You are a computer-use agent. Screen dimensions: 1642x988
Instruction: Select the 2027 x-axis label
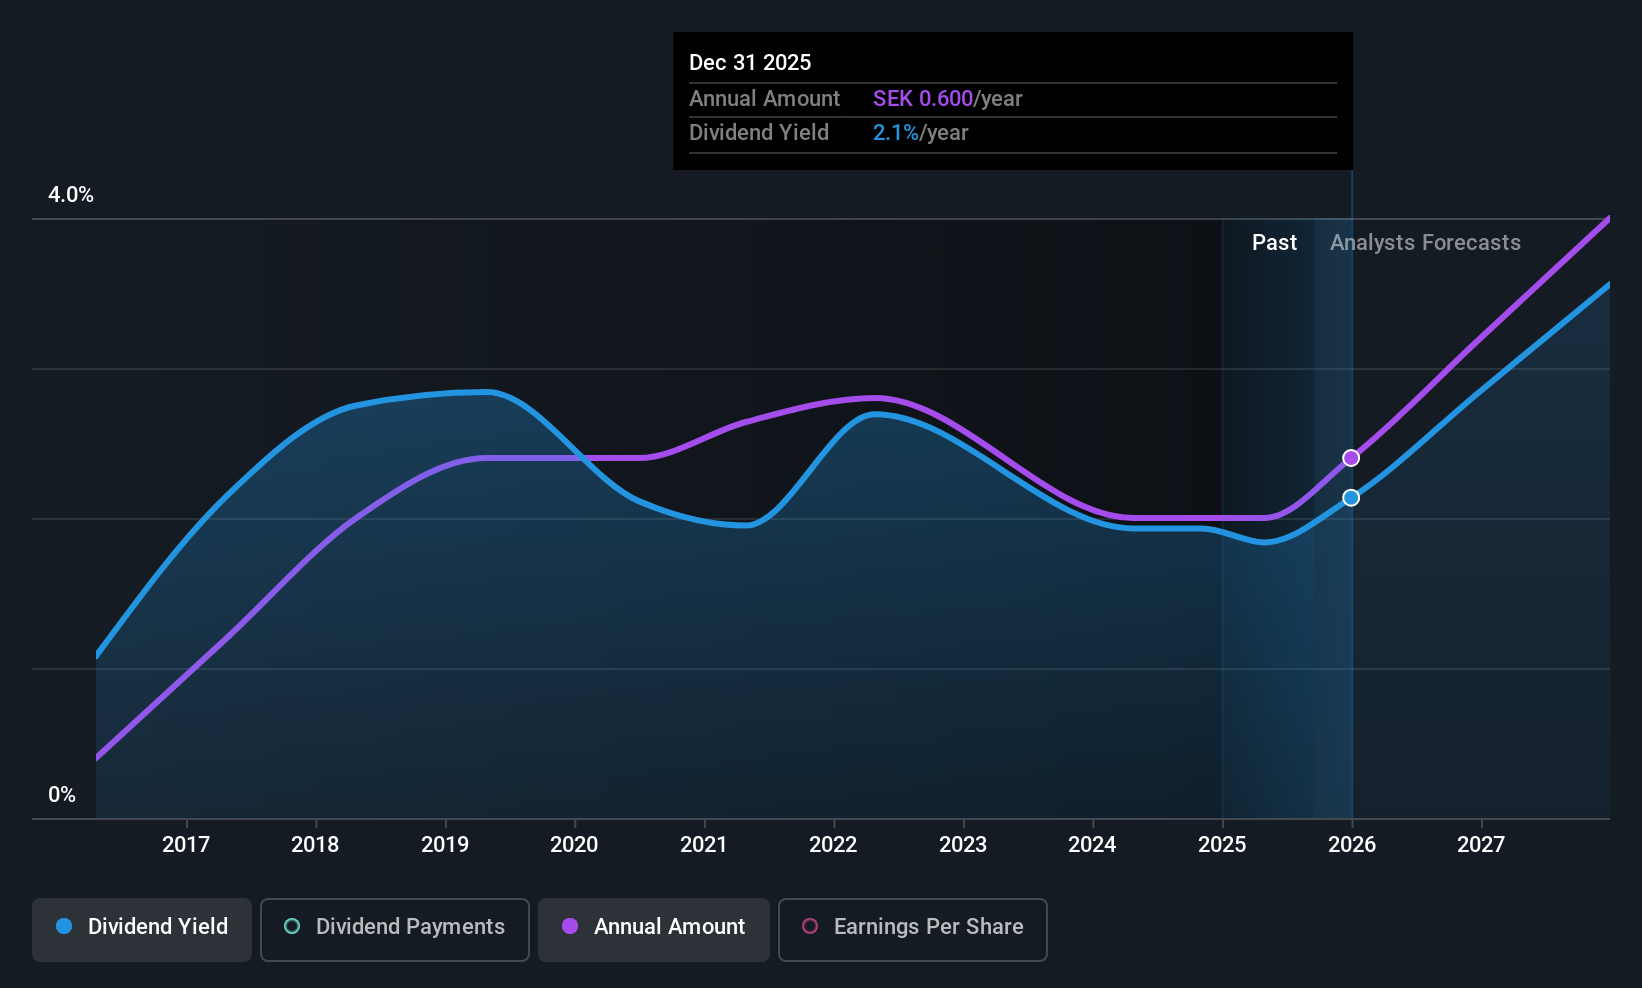pos(1481,845)
